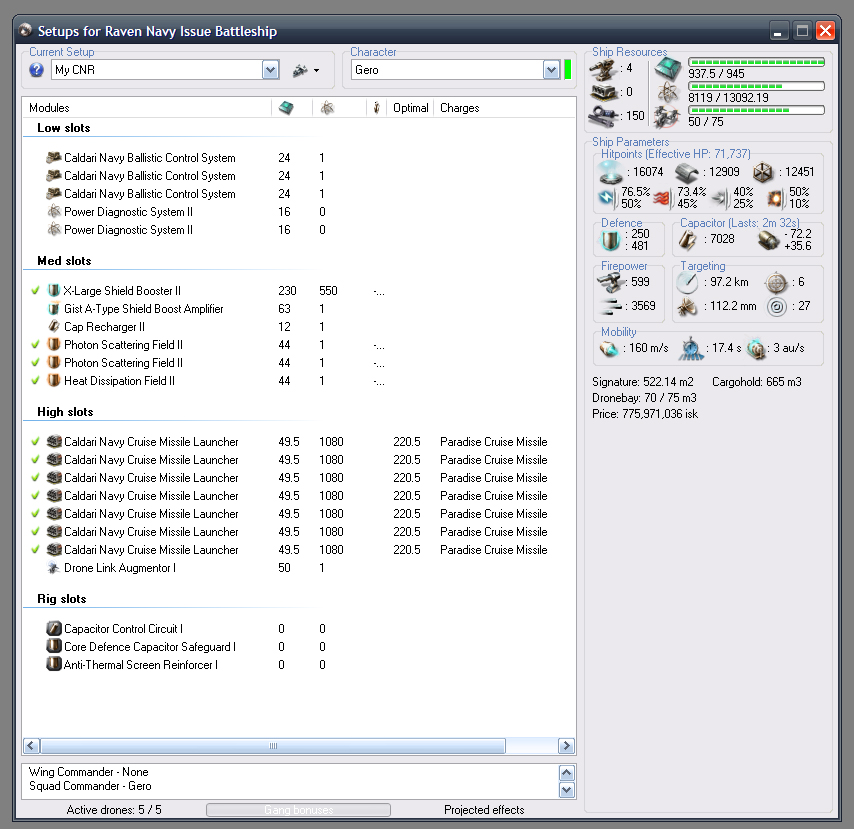
Task: Select the Gist A-Type Shield Boost Amplifier icon
Action: [53, 309]
